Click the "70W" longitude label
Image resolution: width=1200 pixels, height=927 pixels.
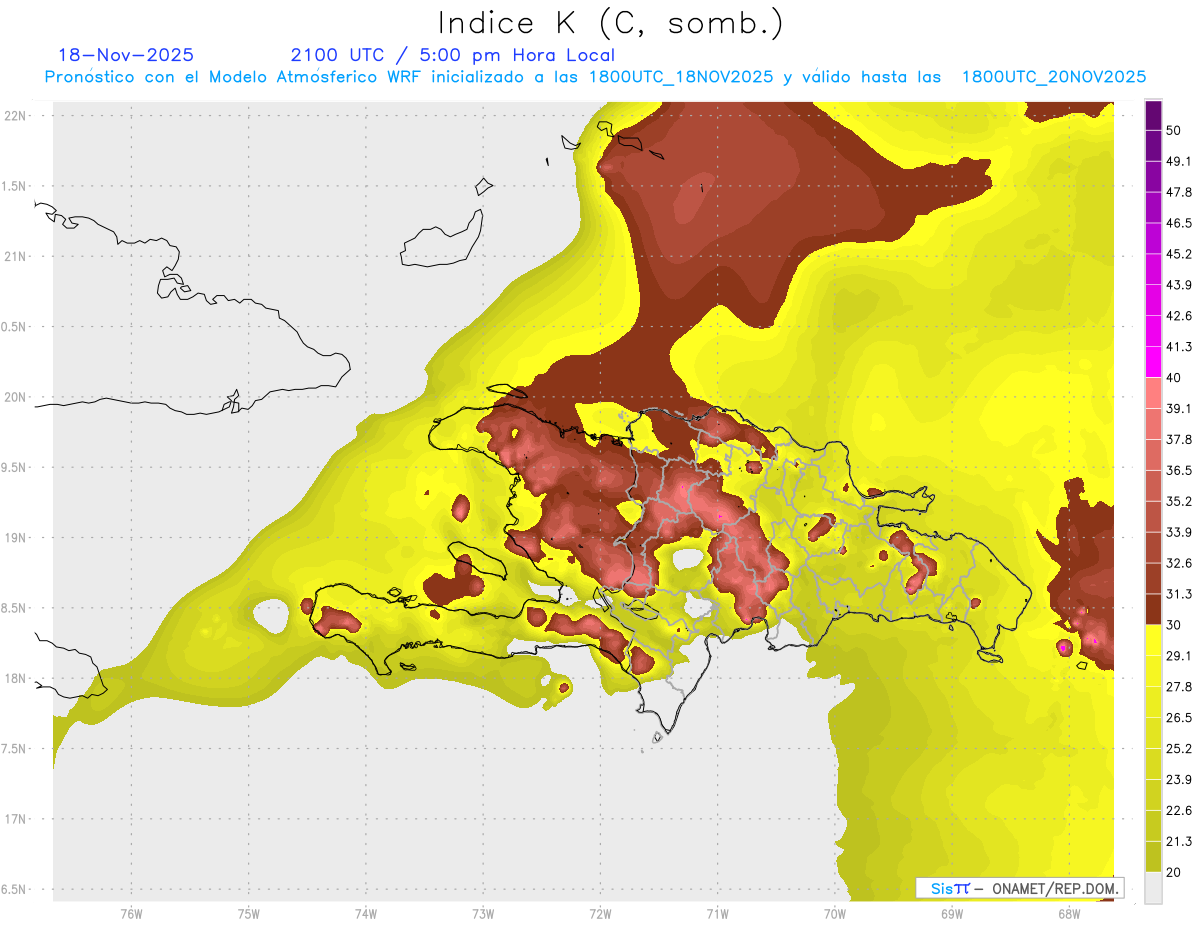coord(835,914)
